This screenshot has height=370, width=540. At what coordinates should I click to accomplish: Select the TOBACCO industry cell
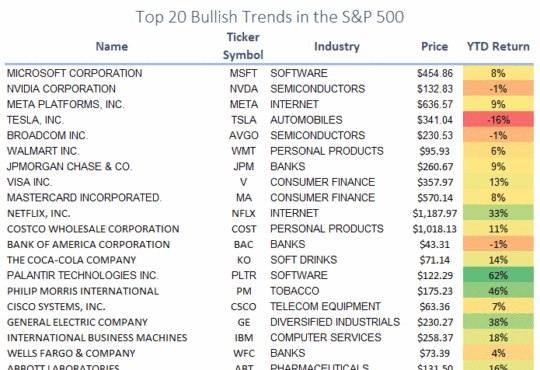[x=294, y=291]
